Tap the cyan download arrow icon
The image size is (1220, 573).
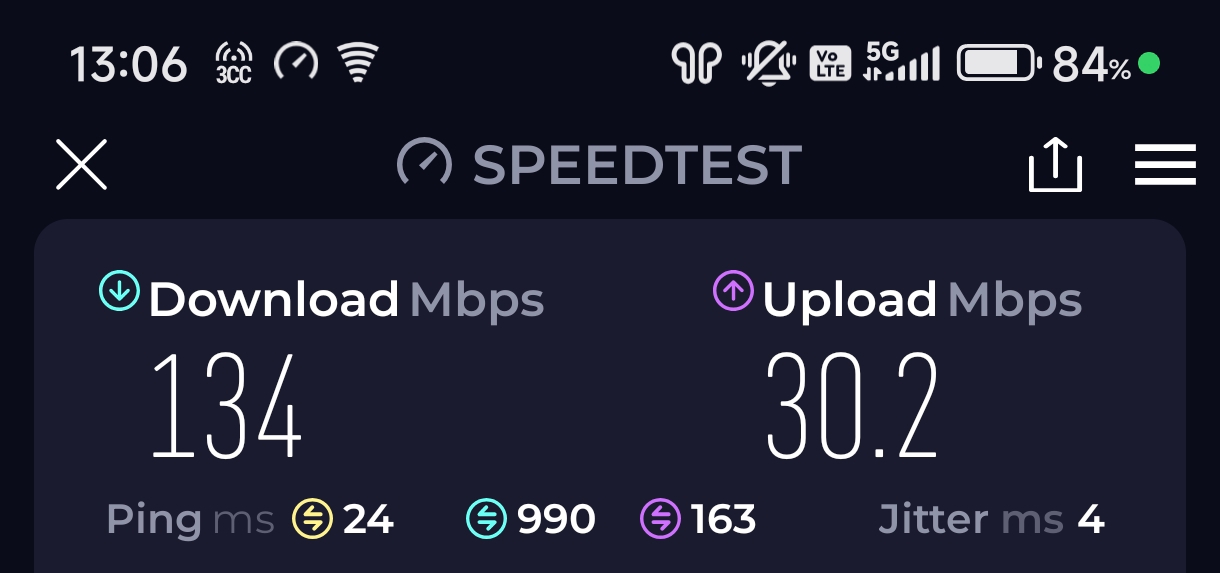pyautogui.click(x=119, y=291)
